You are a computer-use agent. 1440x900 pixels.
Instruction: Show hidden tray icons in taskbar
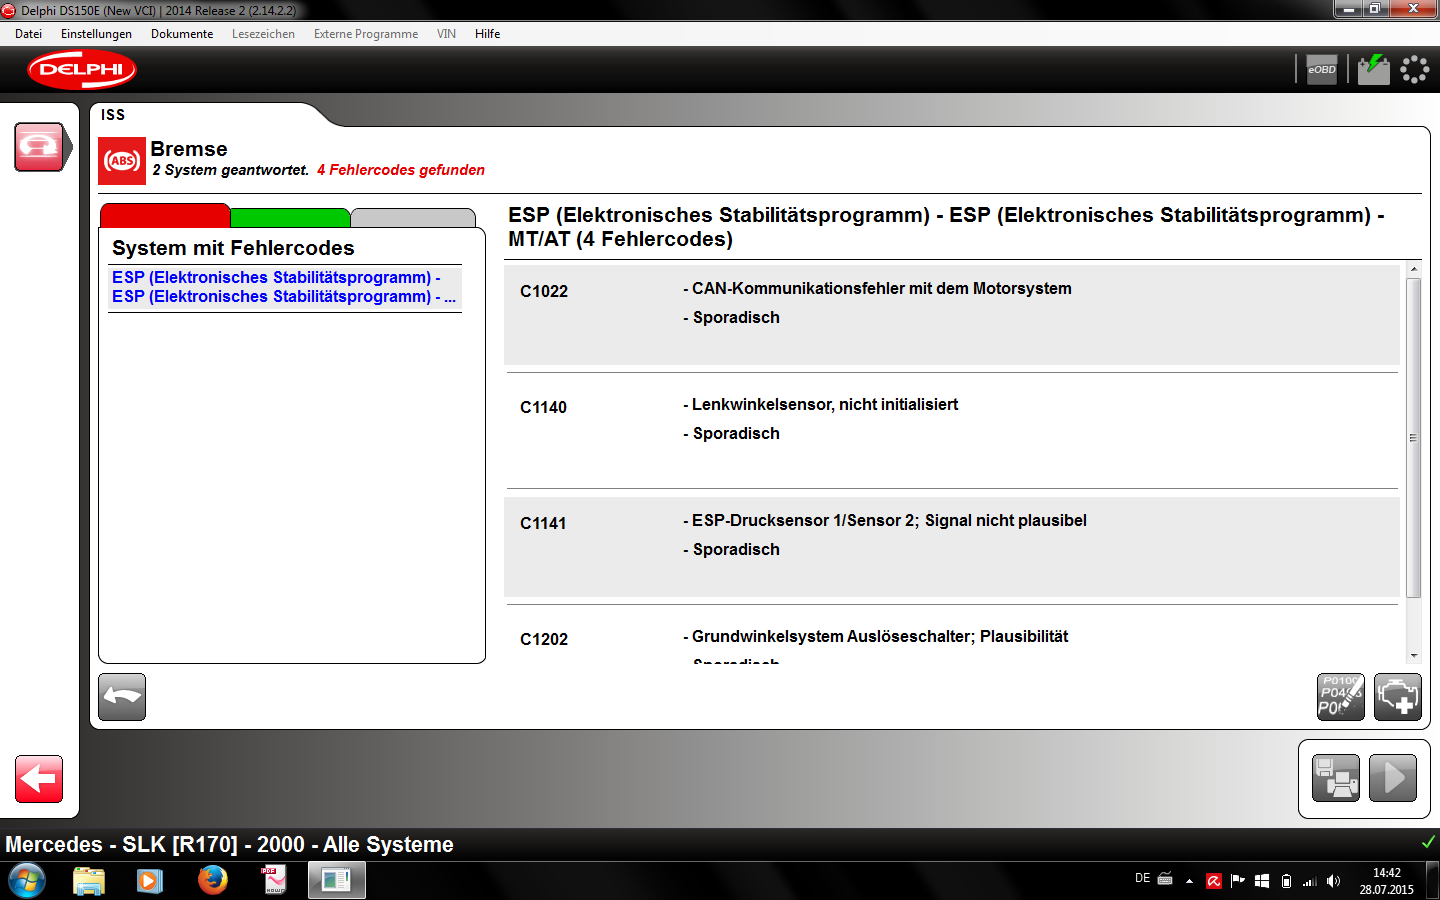tap(1189, 881)
